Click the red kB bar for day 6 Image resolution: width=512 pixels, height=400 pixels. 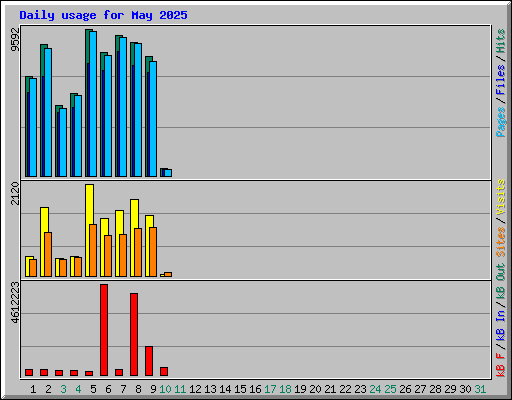click(104, 330)
